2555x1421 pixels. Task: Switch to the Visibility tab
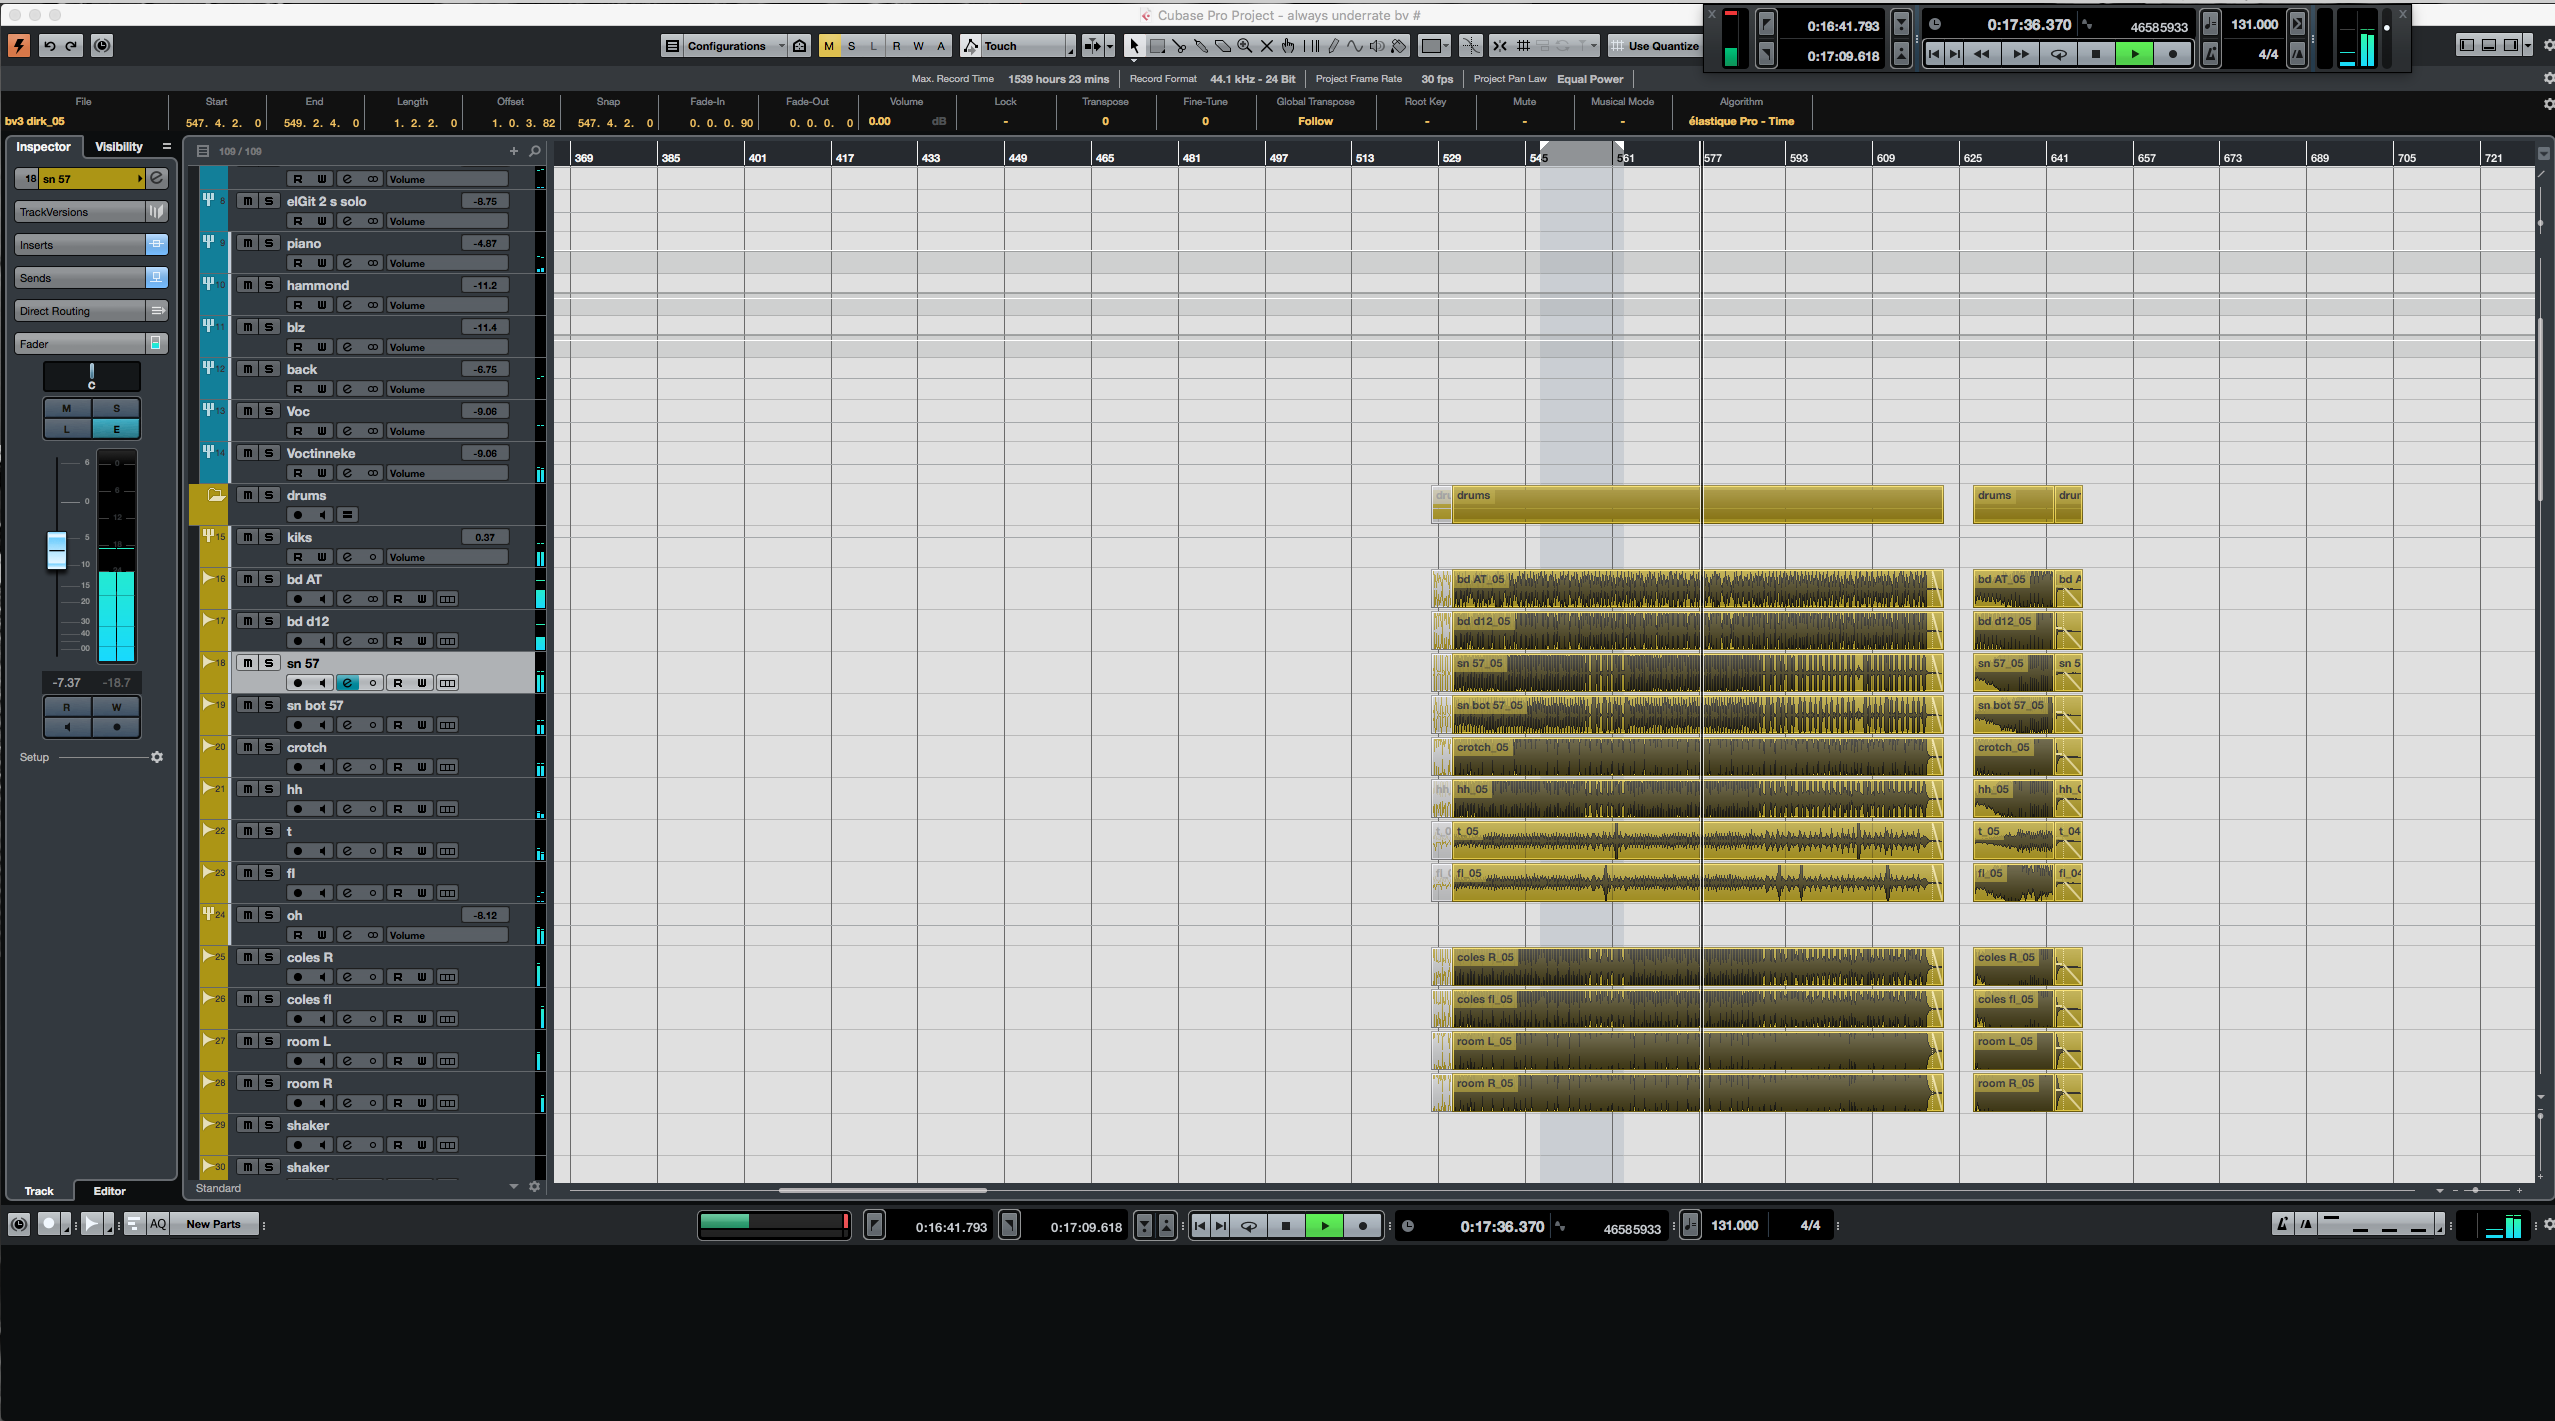point(118,147)
